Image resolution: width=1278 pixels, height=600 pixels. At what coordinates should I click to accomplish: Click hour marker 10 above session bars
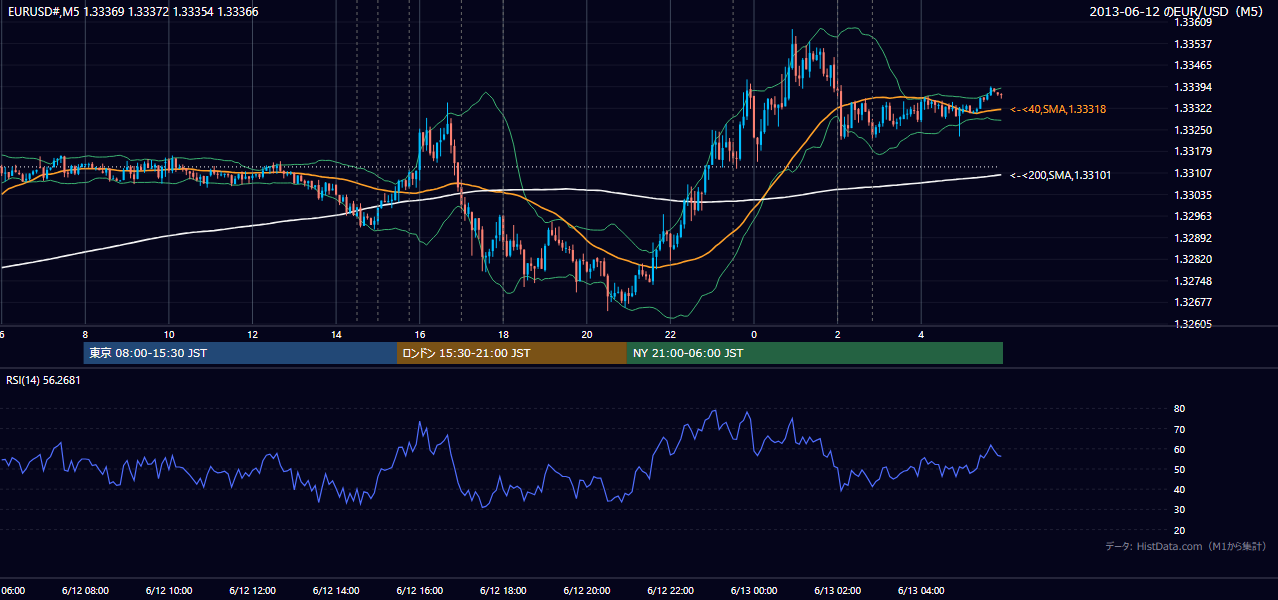[x=169, y=334]
